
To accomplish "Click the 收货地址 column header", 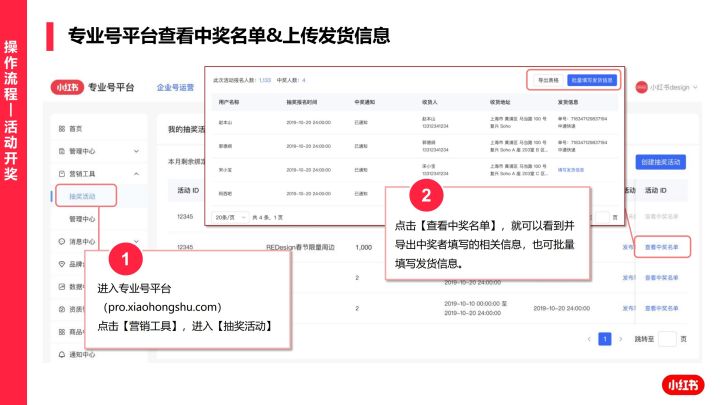I will (500, 102).
